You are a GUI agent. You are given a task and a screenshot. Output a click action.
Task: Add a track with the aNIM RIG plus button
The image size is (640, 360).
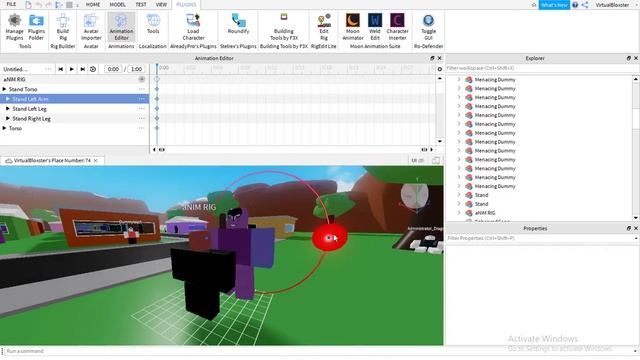(142, 79)
